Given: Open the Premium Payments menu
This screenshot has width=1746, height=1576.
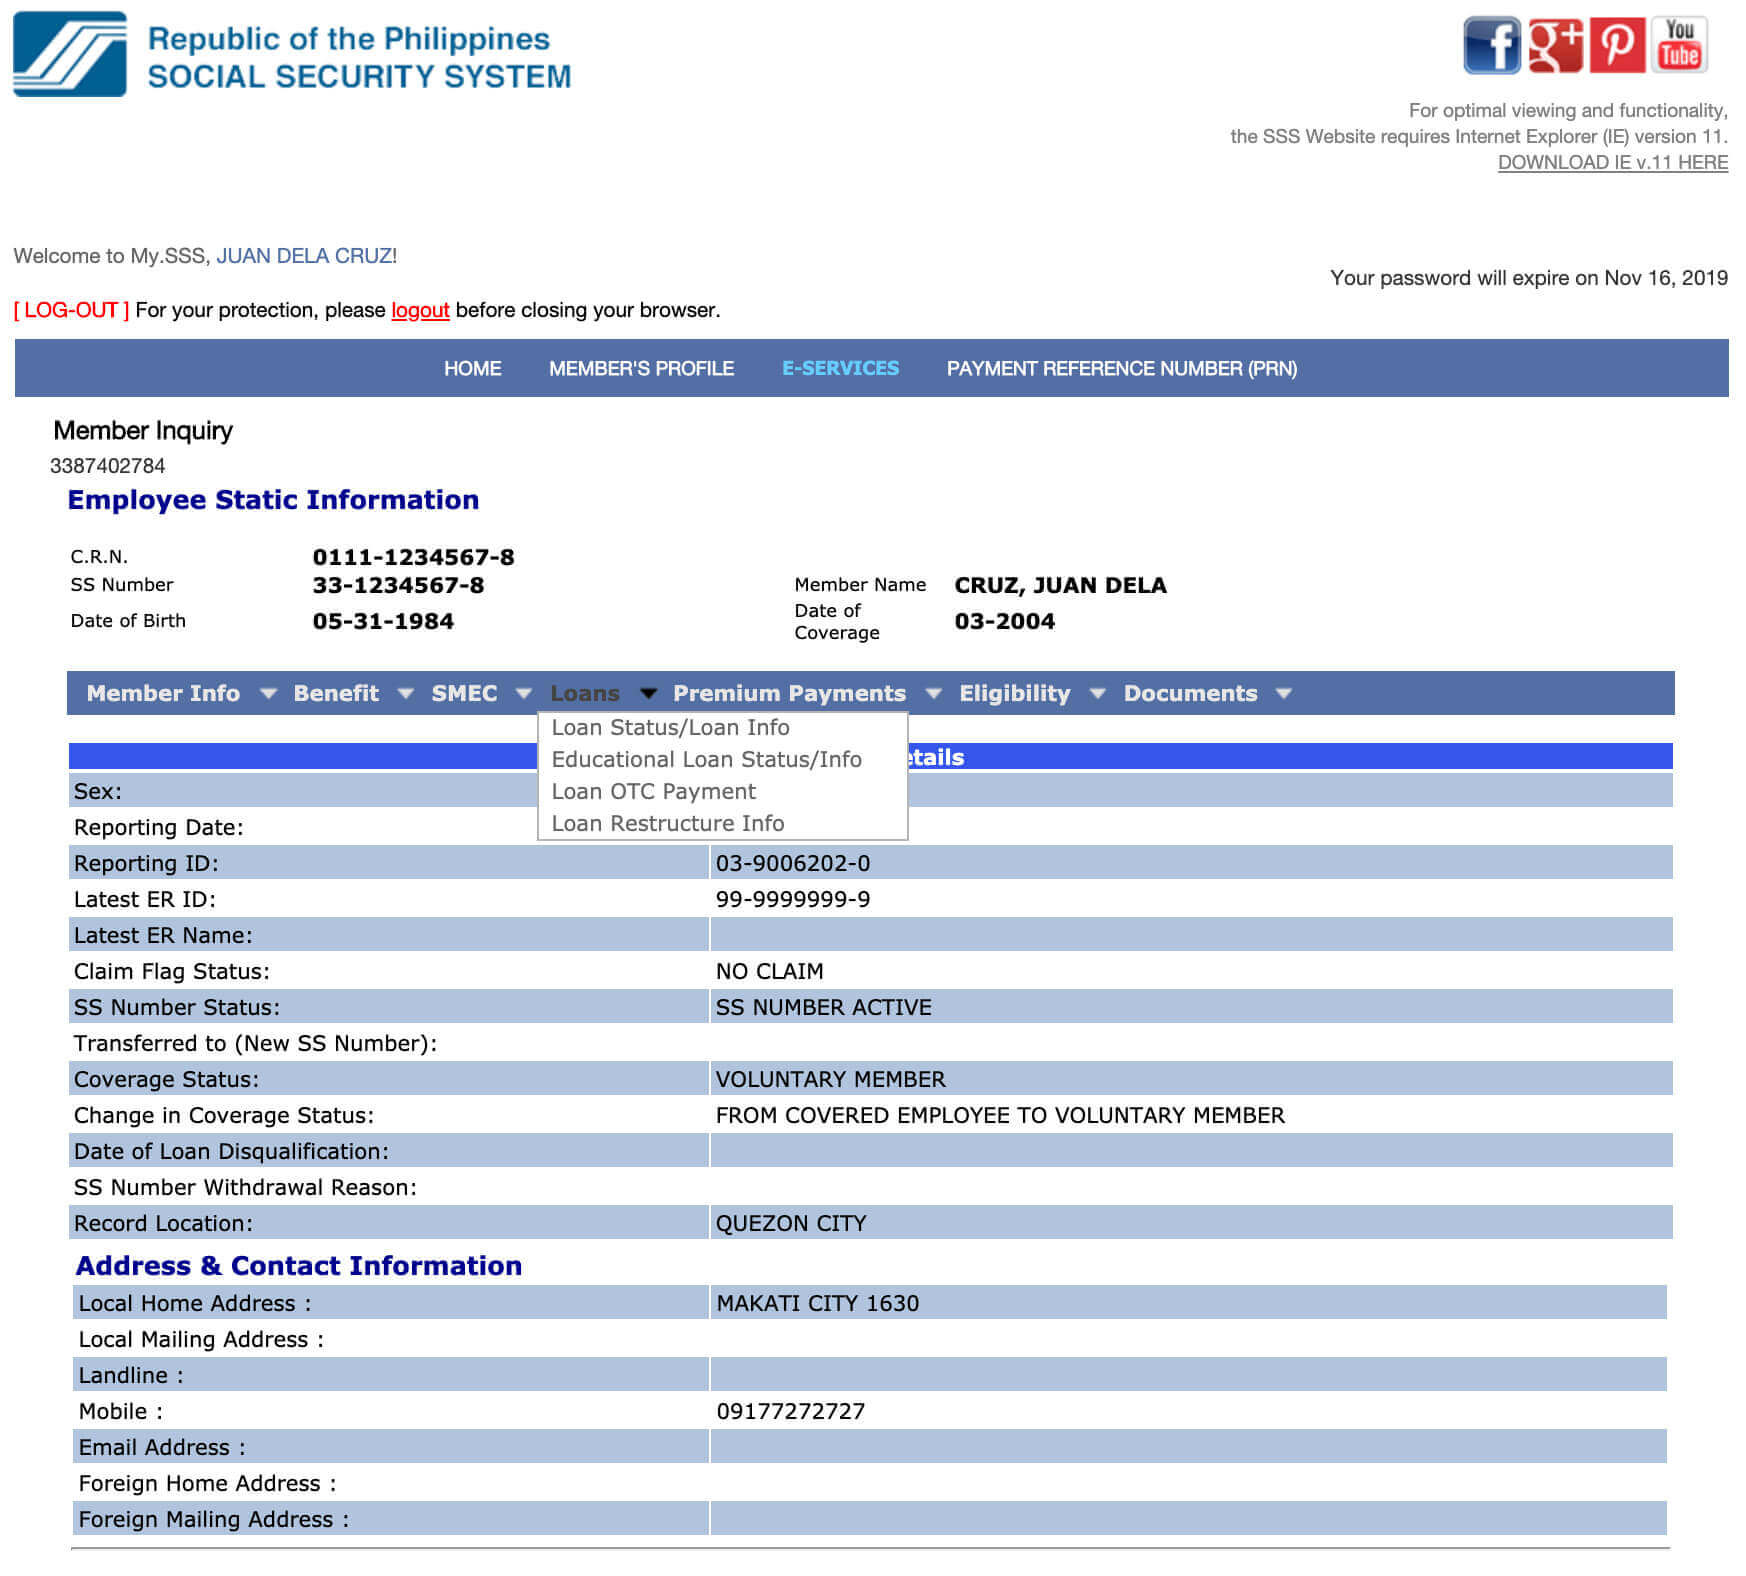Looking at the screenshot, I should 789,693.
